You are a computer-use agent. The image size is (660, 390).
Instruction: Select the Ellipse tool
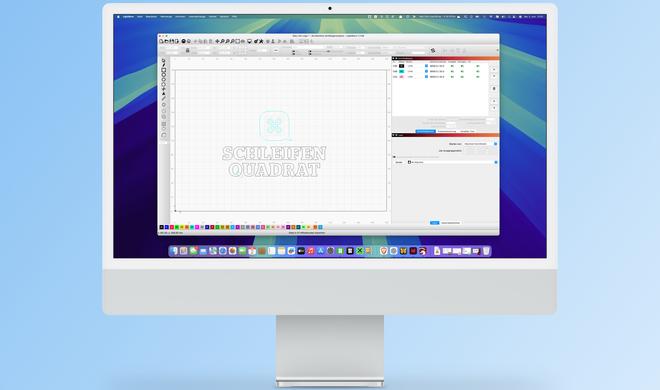click(x=163, y=75)
